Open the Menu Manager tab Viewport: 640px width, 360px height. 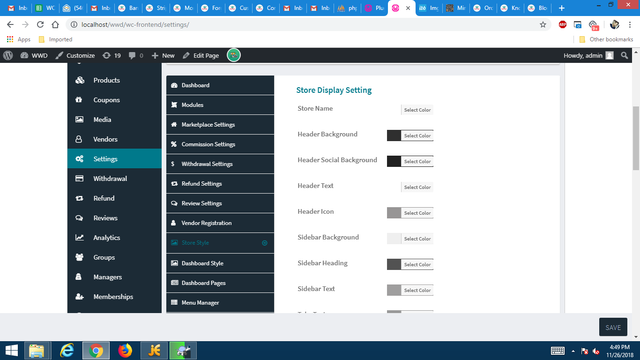pyautogui.click(x=220, y=302)
